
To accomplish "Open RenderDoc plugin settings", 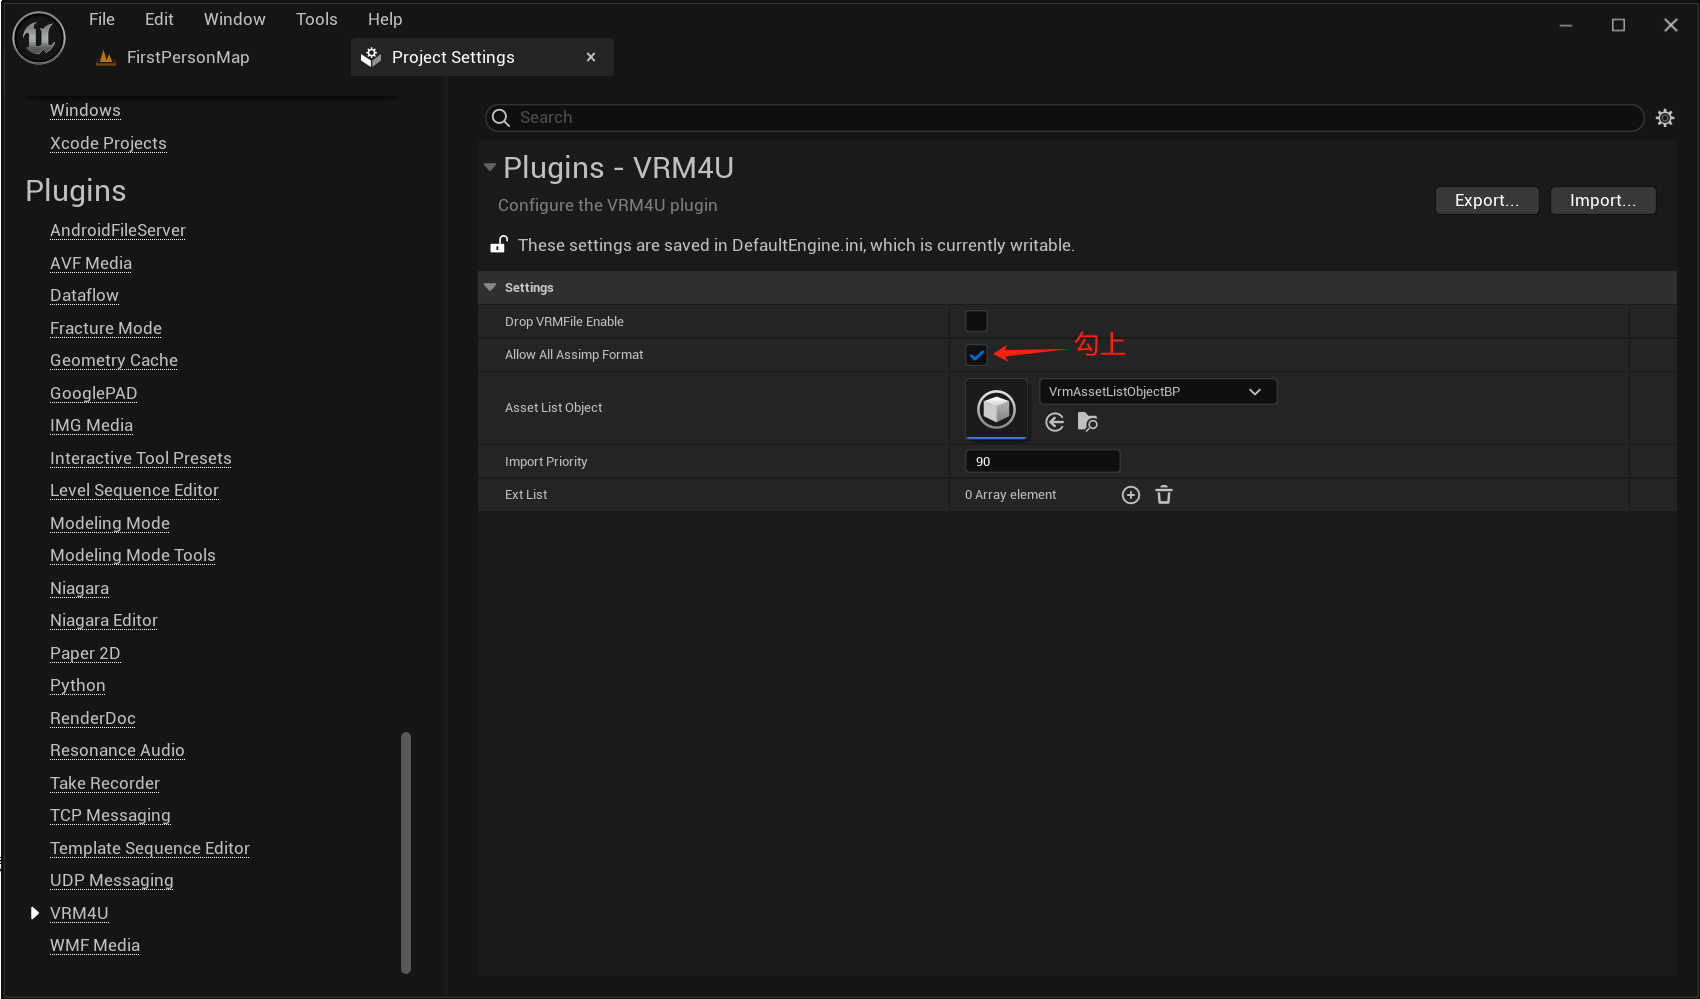I will coord(93,718).
